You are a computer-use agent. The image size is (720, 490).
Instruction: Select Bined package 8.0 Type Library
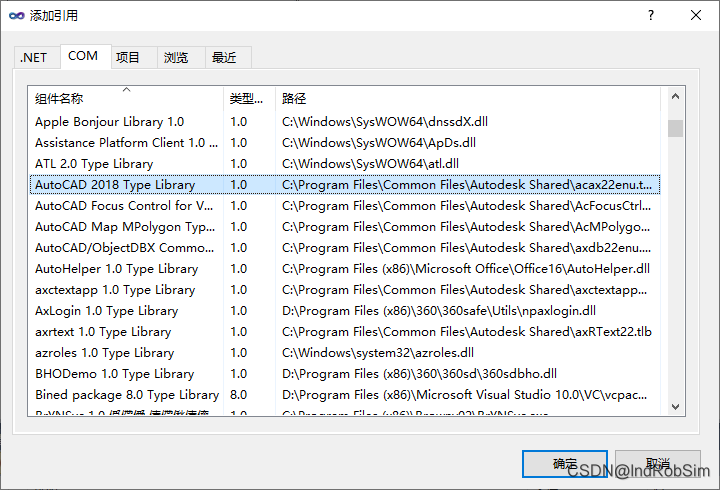pos(345,395)
